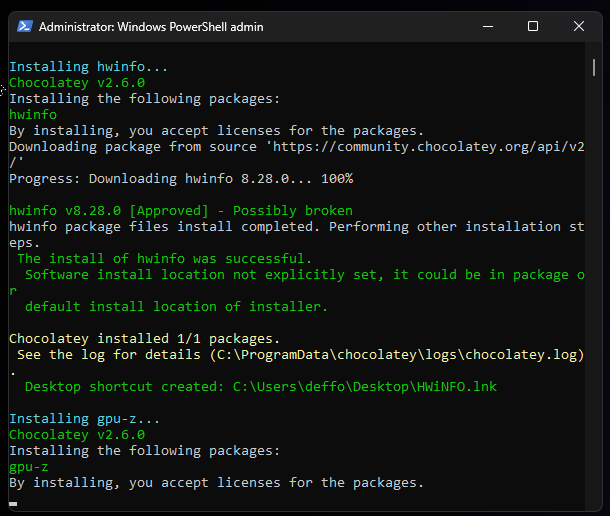Click the green 'gpu-z' package name line
610x516 pixels.
(29, 467)
